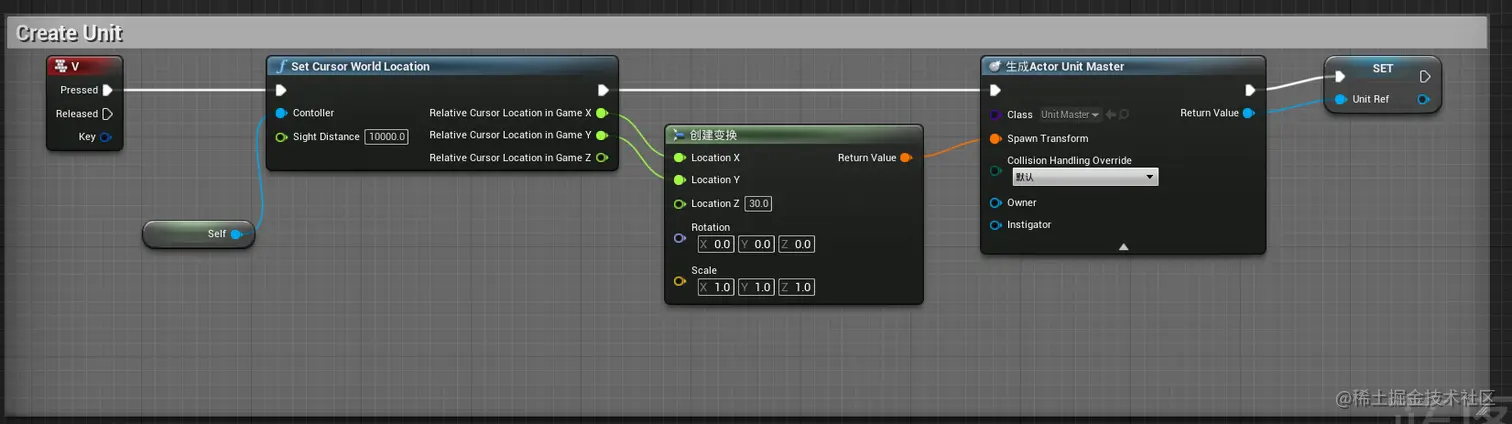Click the Location Z 30.0 field
Viewport: 1512px width, 424px height.
point(758,204)
